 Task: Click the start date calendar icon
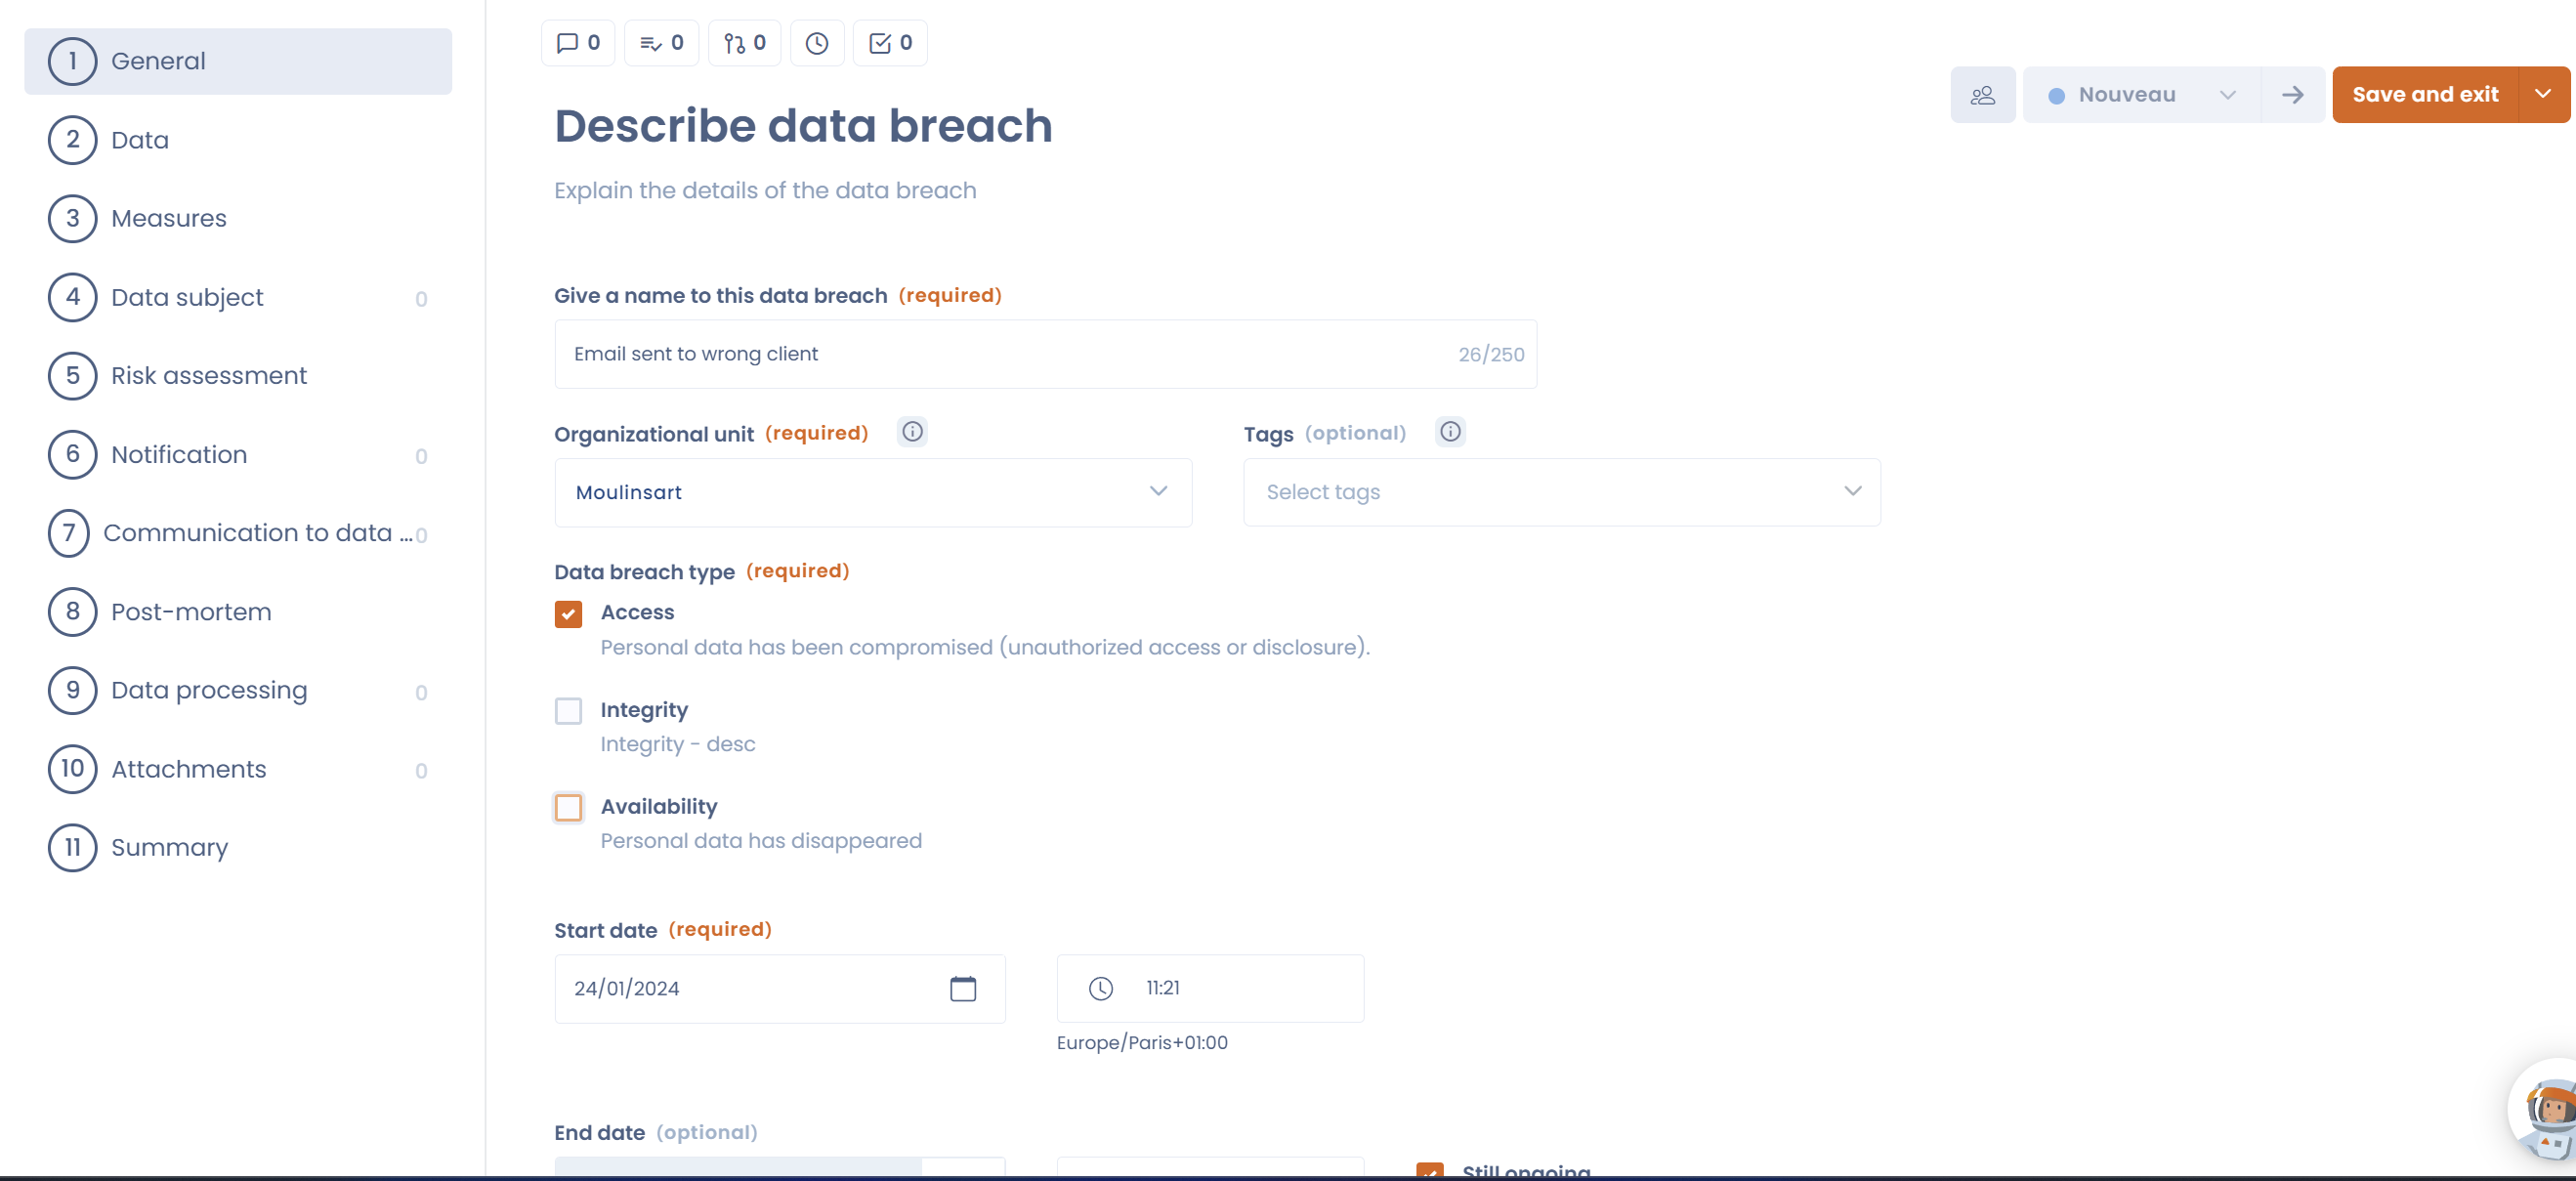click(963, 988)
